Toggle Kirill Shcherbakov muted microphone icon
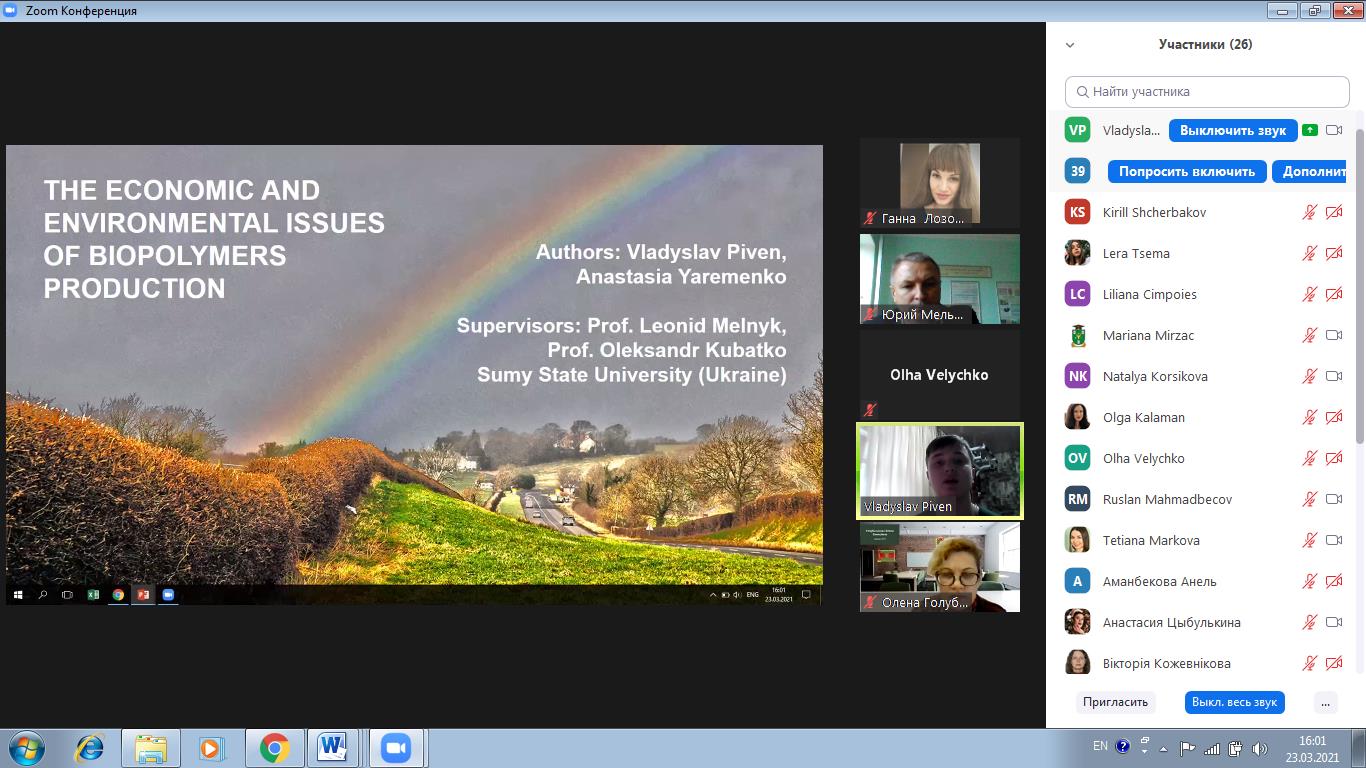Viewport: 1366px width, 768px height. pos(1309,212)
